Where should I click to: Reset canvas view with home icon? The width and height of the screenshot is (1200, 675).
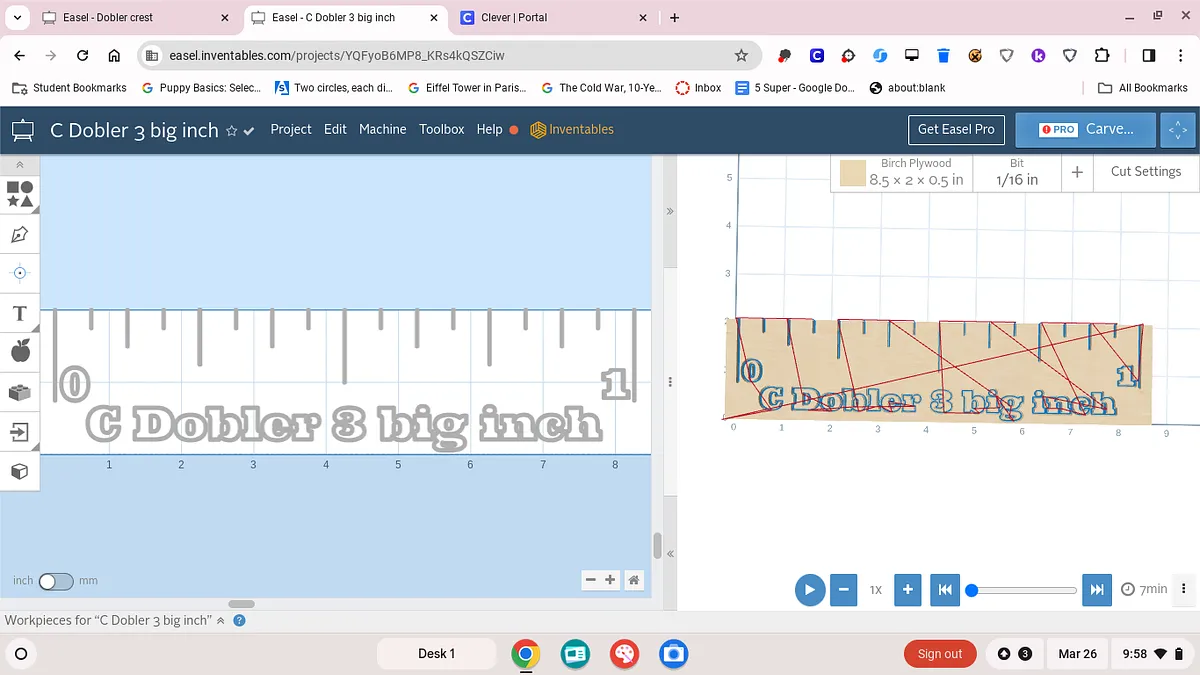633,580
